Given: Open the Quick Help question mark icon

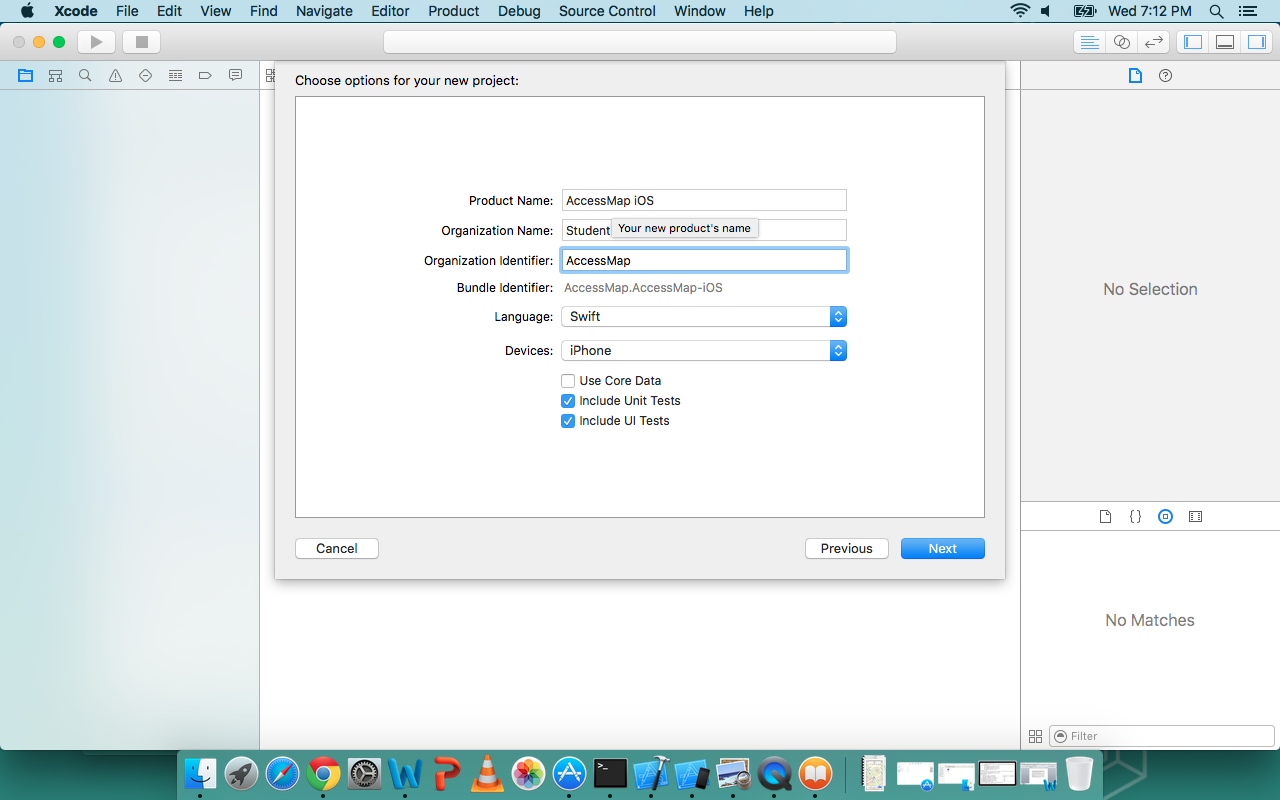Looking at the screenshot, I should point(1165,75).
